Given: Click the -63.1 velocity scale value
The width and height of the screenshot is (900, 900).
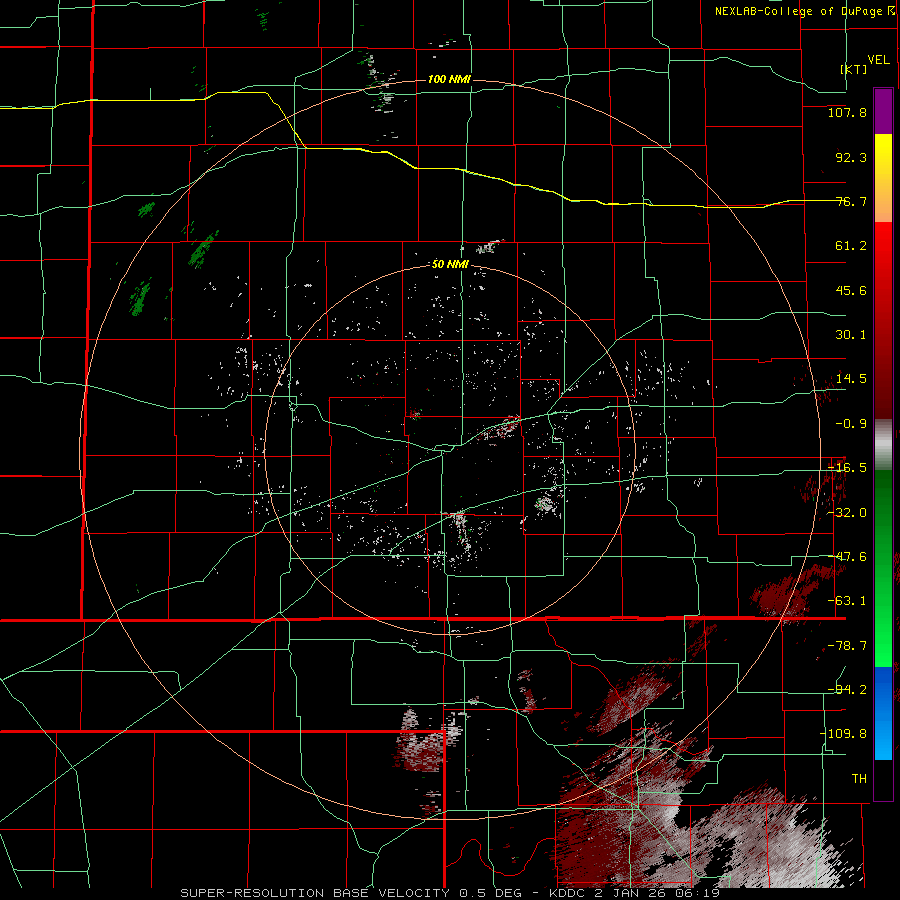Looking at the screenshot, I should click(847, 601).
